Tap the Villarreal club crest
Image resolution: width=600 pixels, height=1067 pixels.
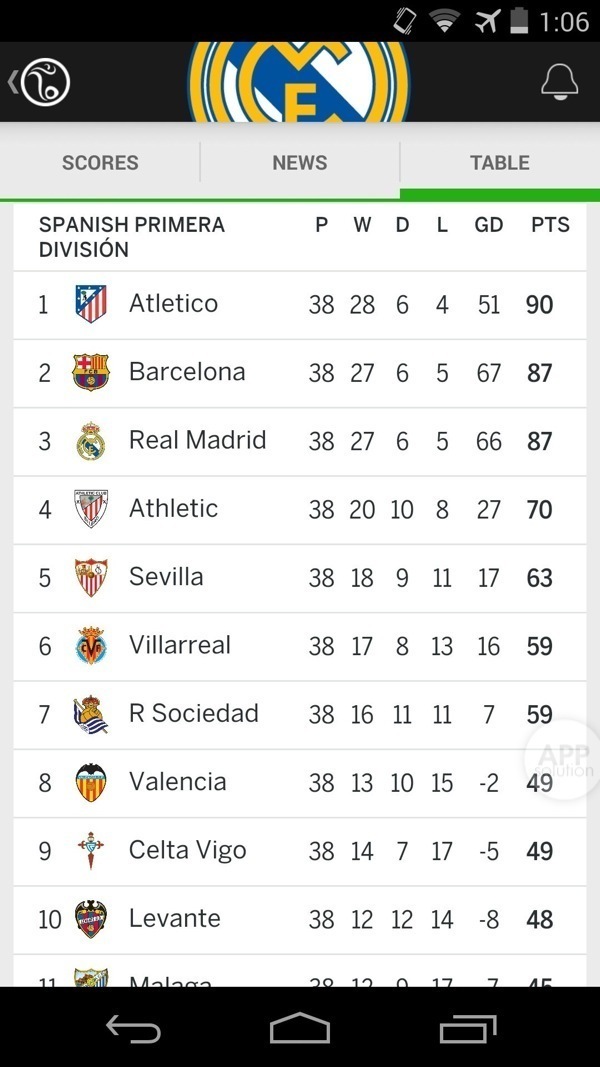(x=91, y=646)
